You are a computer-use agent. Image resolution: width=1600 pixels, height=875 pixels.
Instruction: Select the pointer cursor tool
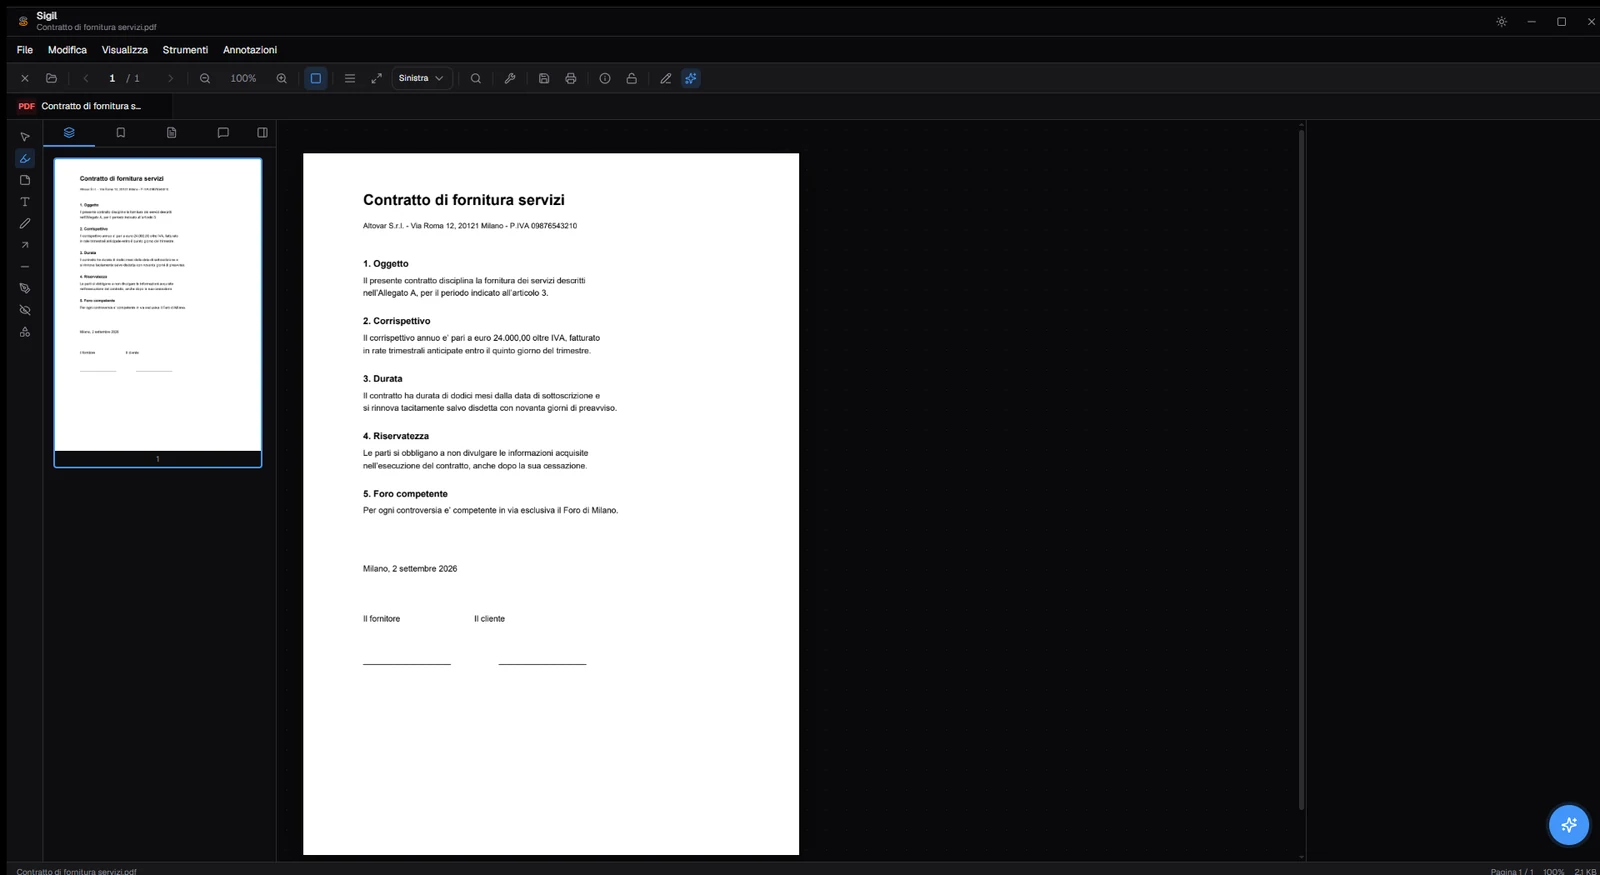click(x=25, y=137)
